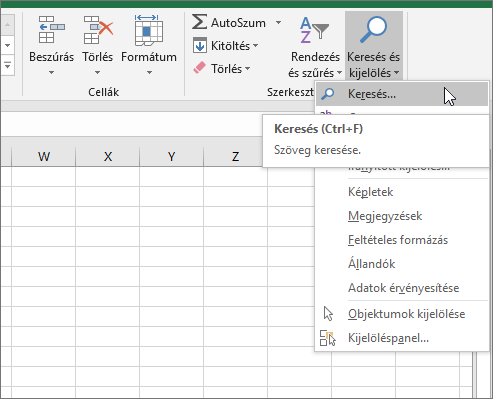This screenshot has height=399, width=493.
Task: Click the Beszúrás button label
Action: click(51, 57)
